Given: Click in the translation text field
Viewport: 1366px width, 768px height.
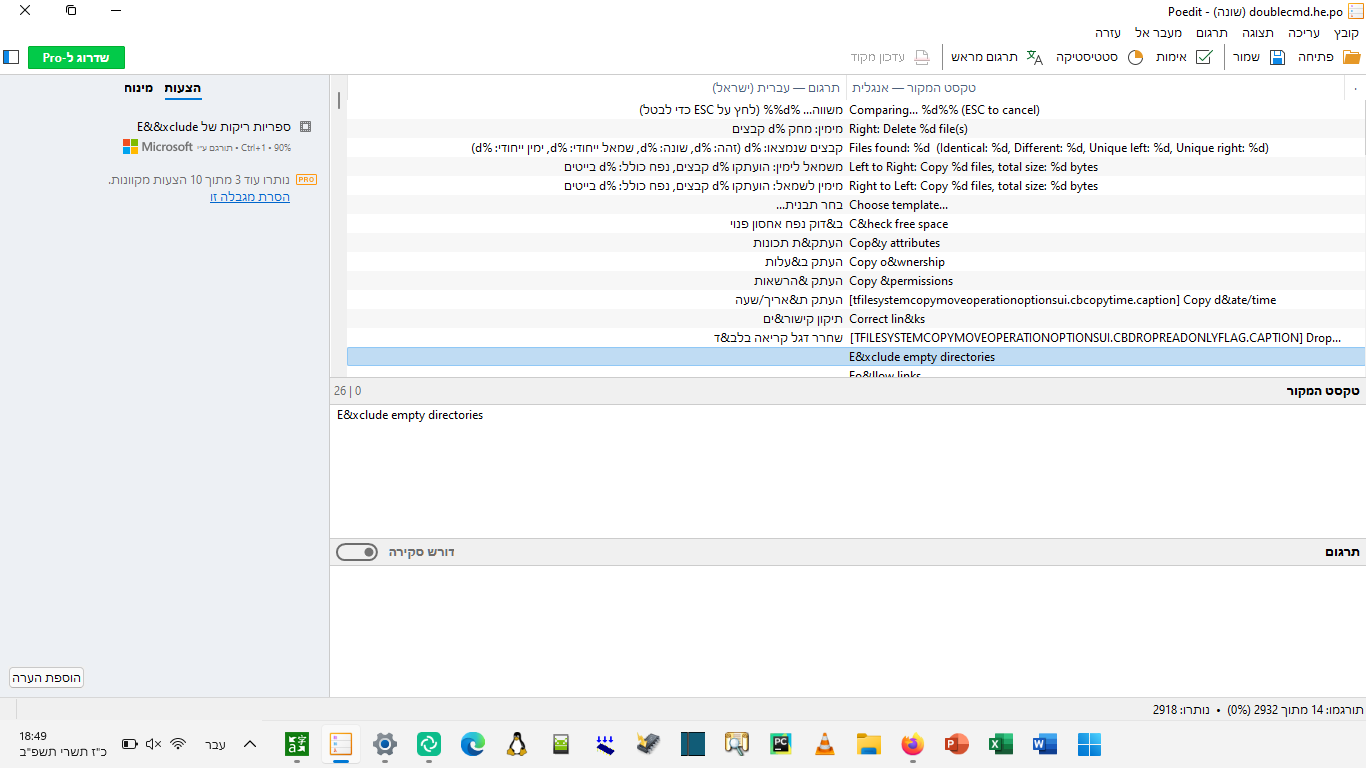Looking at the screenshot, I should (848, 630).
